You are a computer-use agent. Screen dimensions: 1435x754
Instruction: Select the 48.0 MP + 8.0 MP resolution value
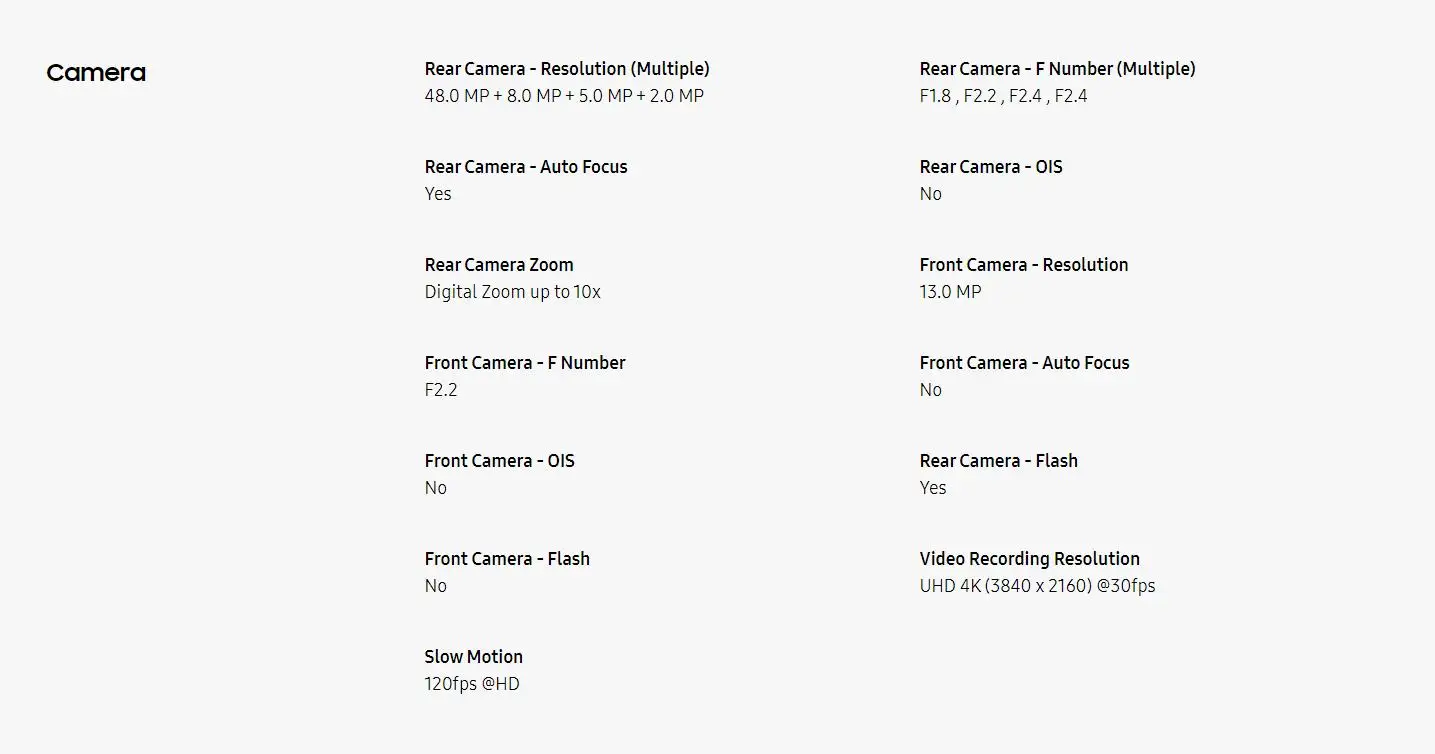point(564,96)
